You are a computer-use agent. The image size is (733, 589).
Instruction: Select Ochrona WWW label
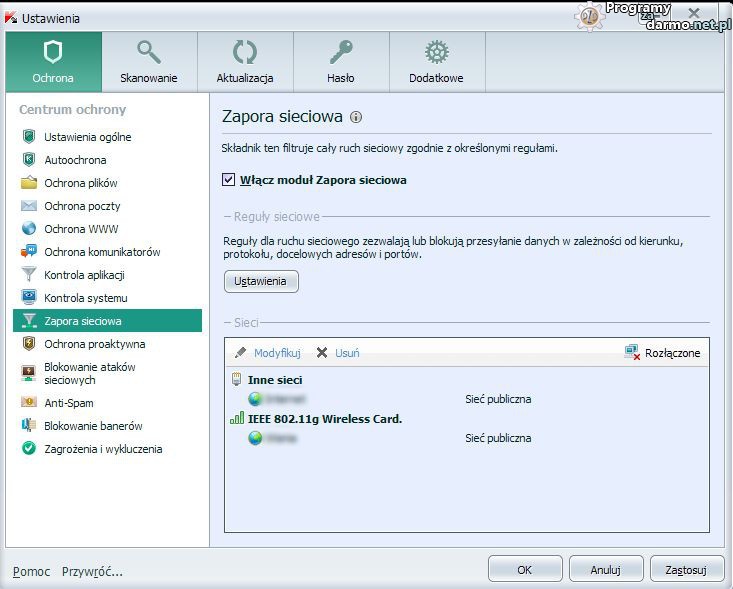[81, 229]
